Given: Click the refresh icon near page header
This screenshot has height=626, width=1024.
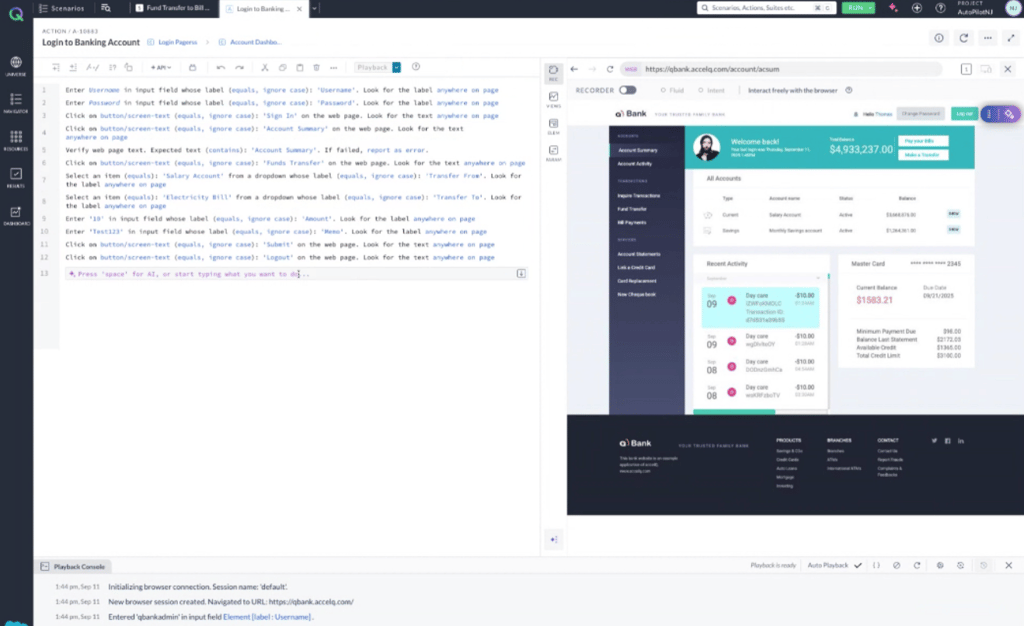Looking at the screenshot, I should coord(964,38).
